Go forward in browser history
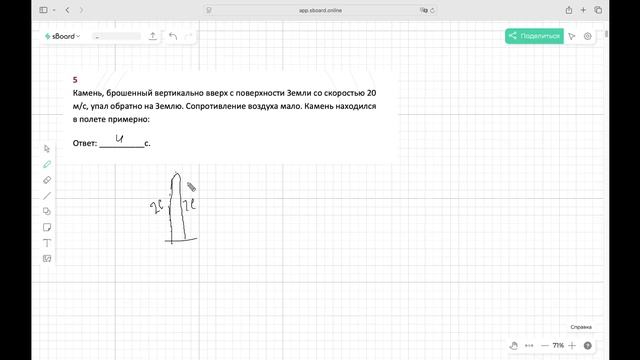Image resolution: width=640 pixels, height=360 pixels. pyautogui.click(x=82, y=10)
